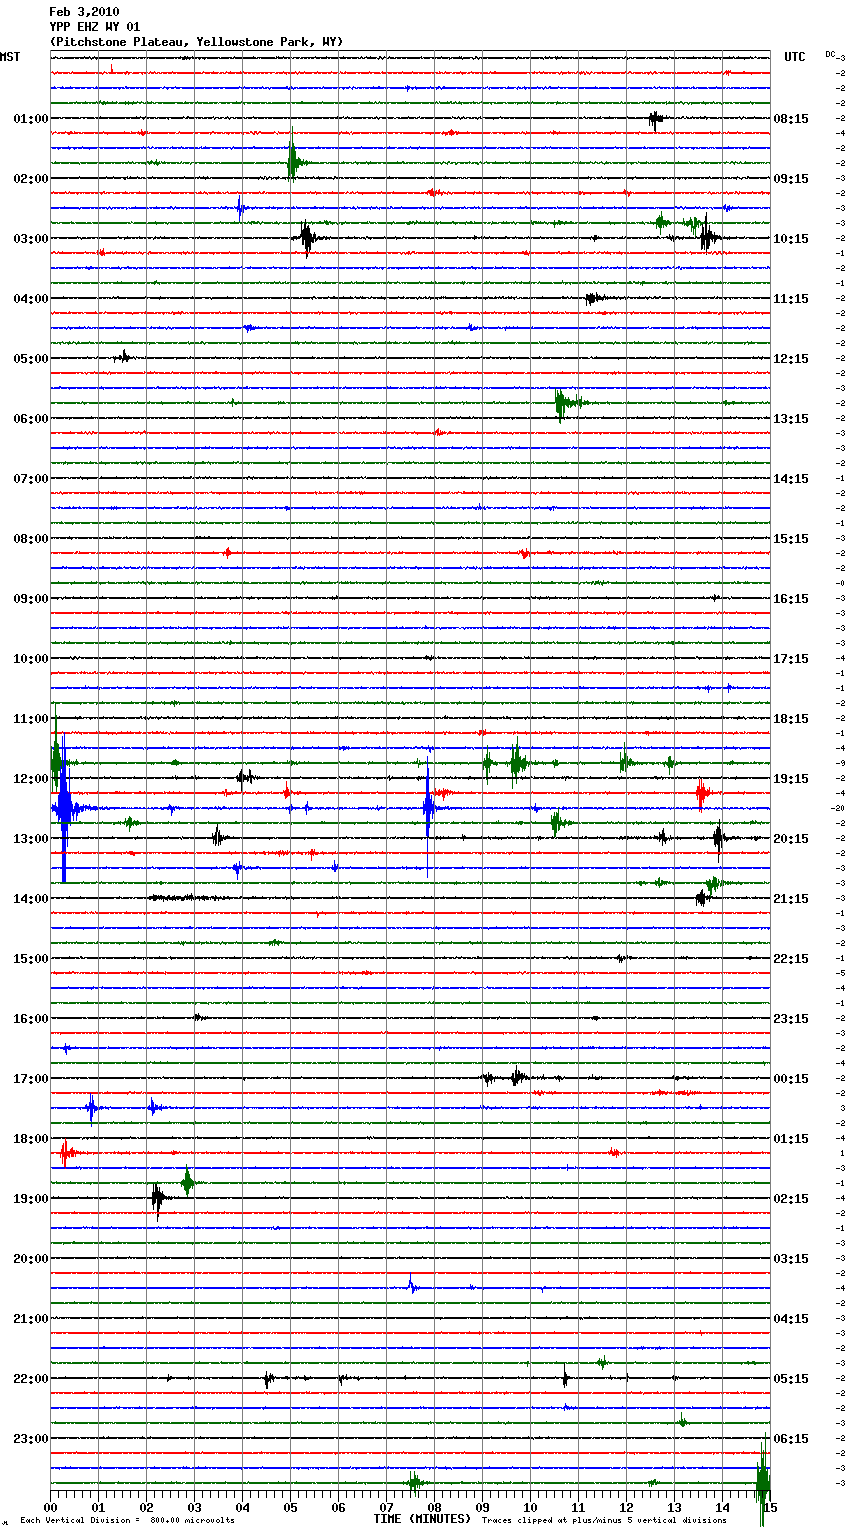Select the 05:00 MST row label
850x1534 pixels.
[31, 359]
